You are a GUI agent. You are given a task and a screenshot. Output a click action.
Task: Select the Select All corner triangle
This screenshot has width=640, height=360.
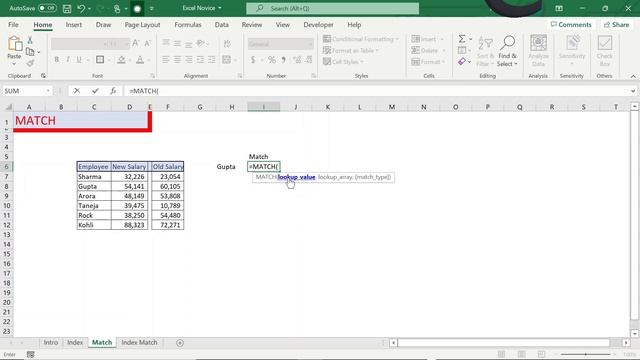pyautogui.click(x=8, y=107)
